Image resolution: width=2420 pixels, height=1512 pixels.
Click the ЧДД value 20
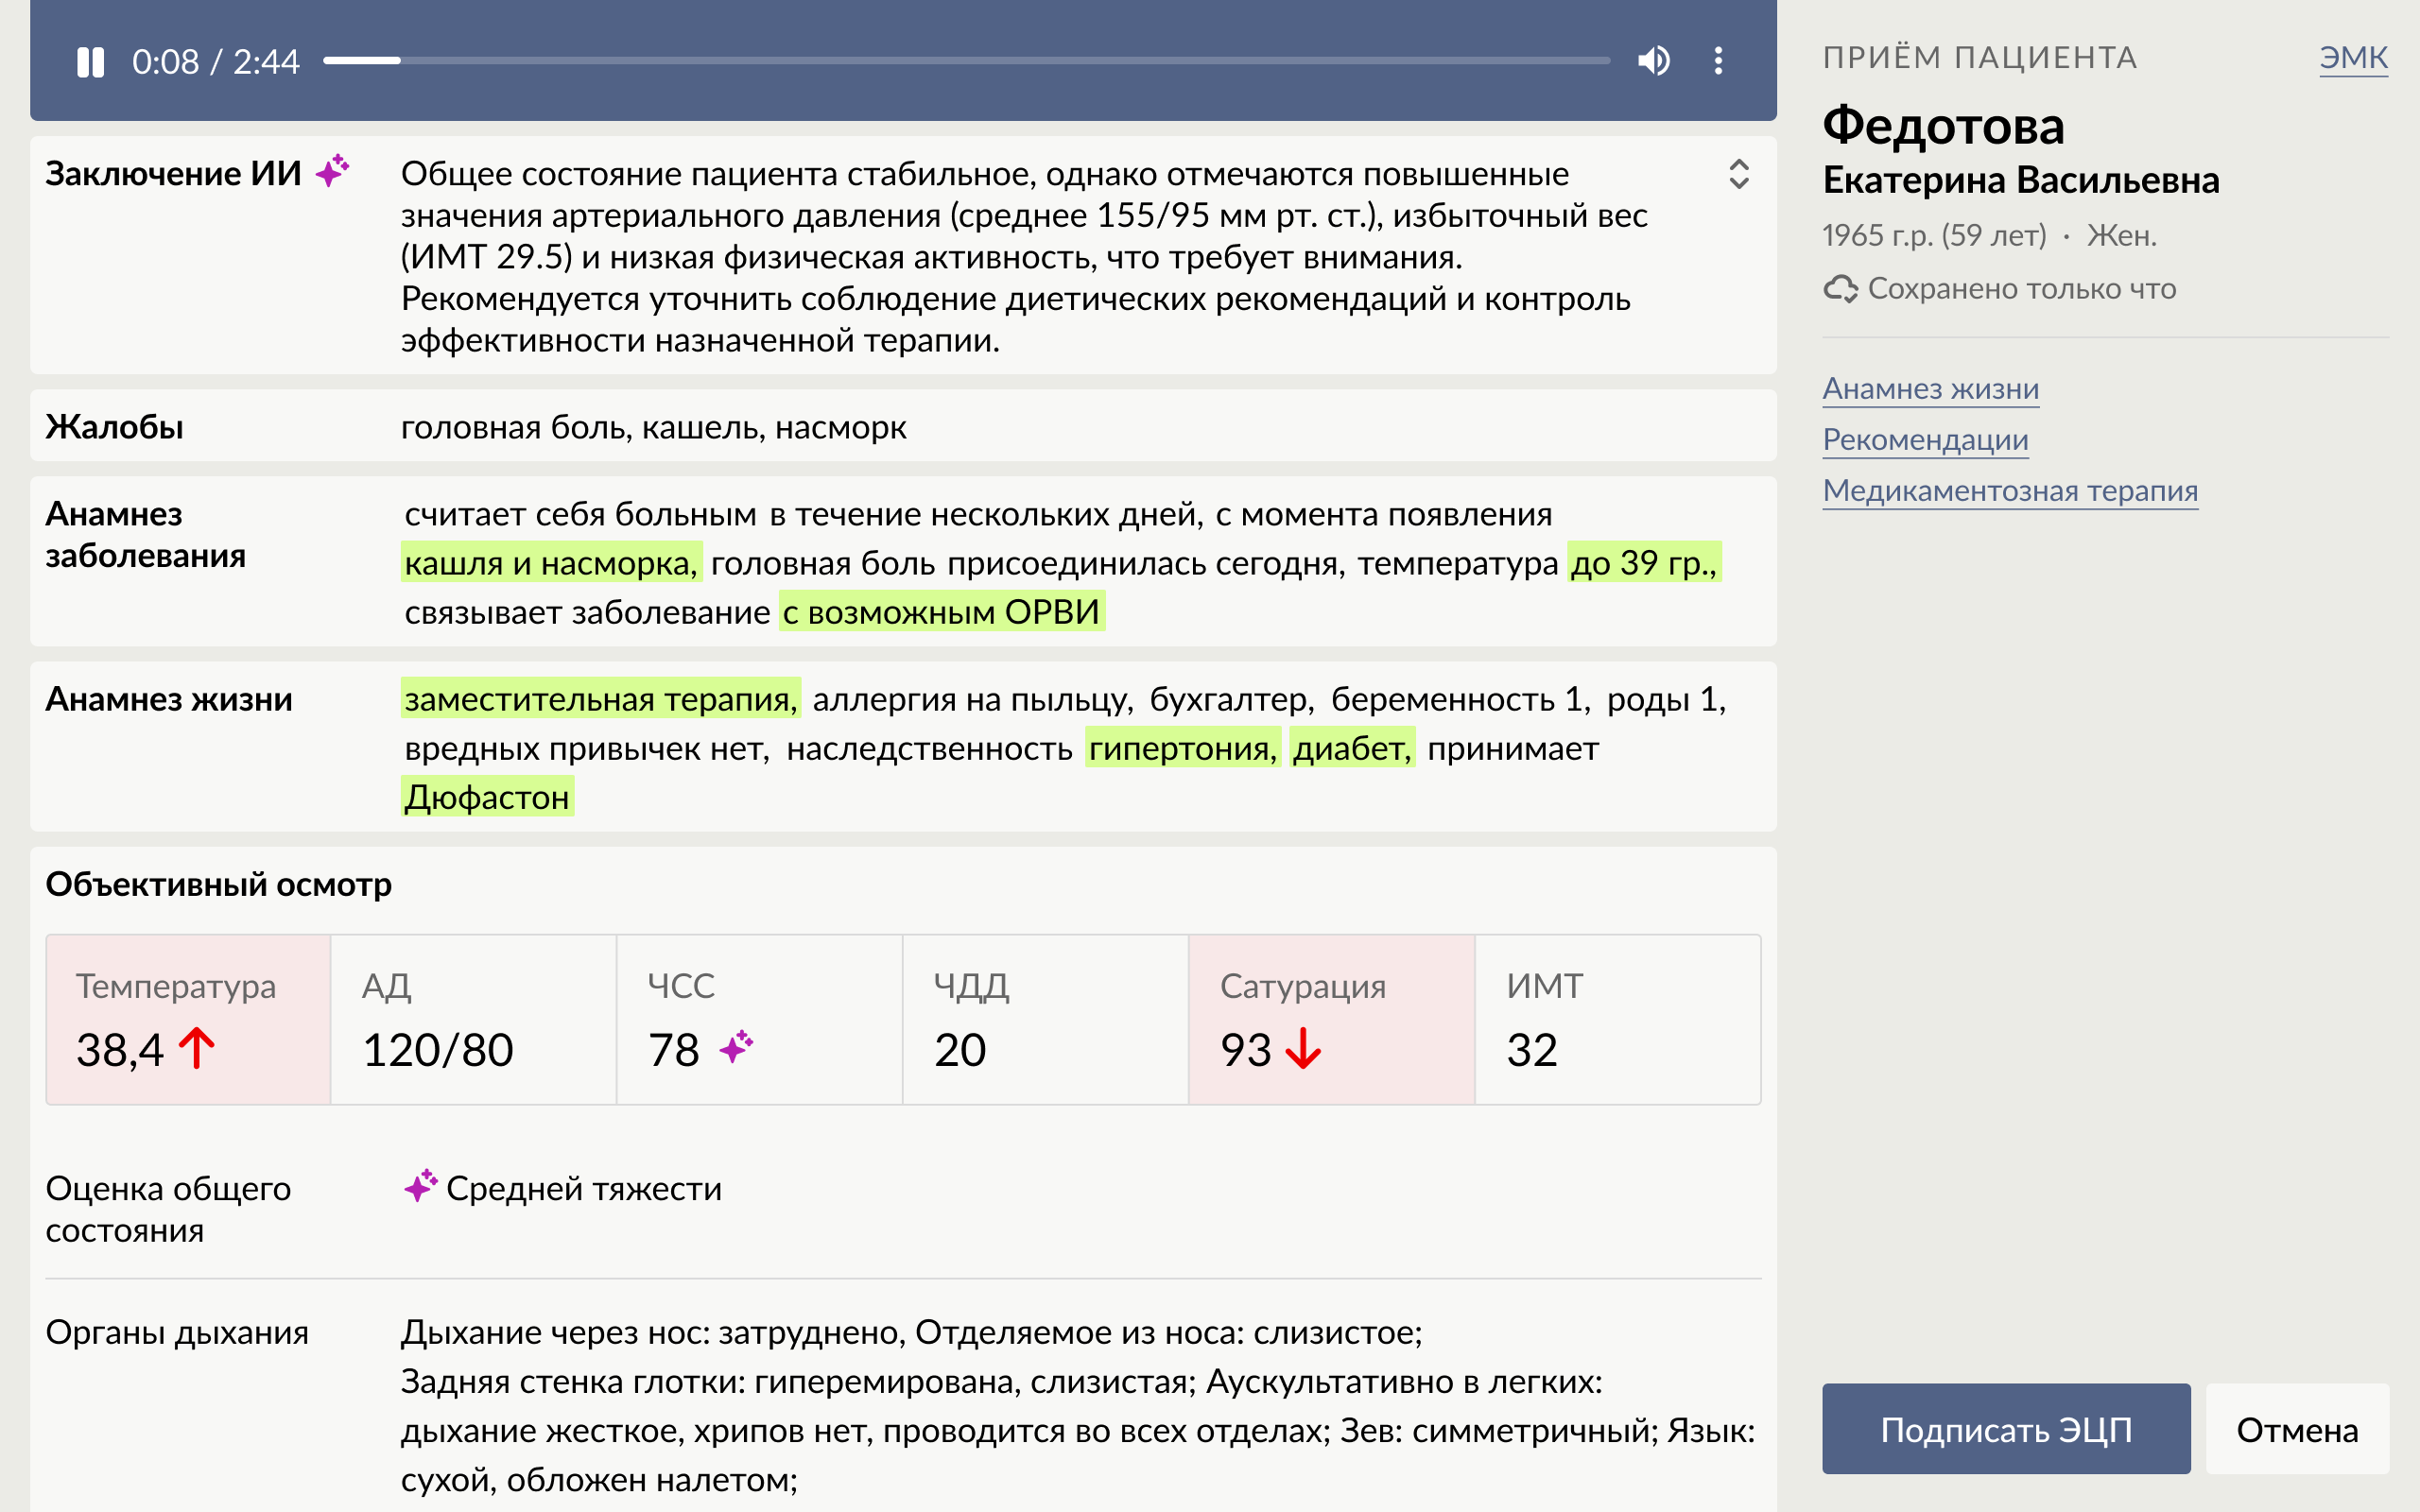pos(959,1050)
